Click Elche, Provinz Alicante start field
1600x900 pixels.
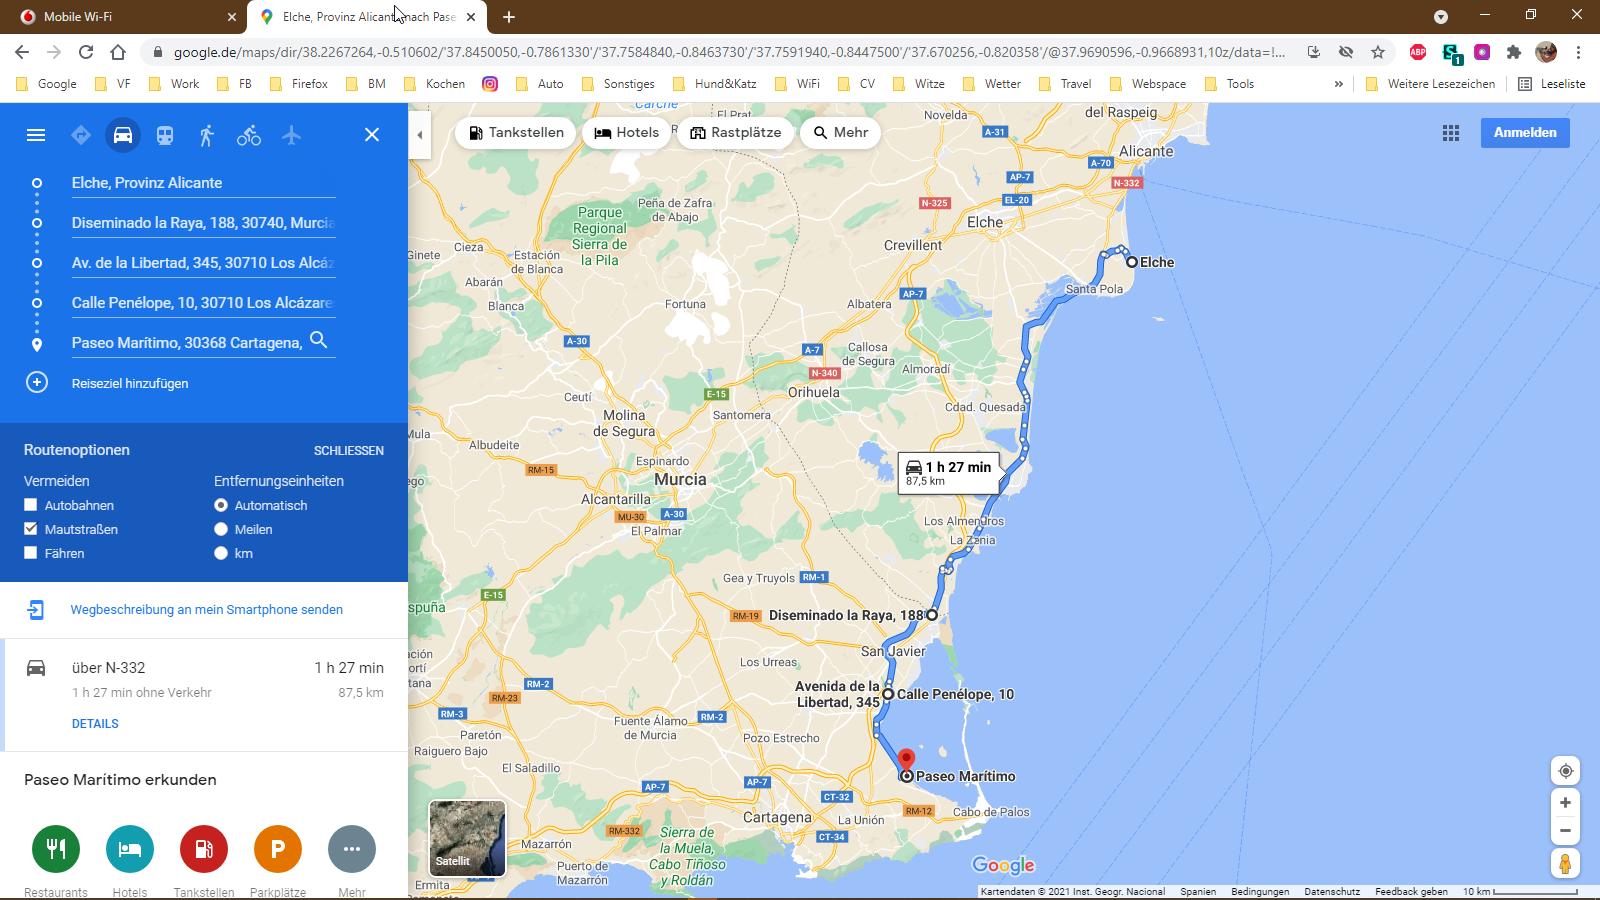[x=203, y=183]
